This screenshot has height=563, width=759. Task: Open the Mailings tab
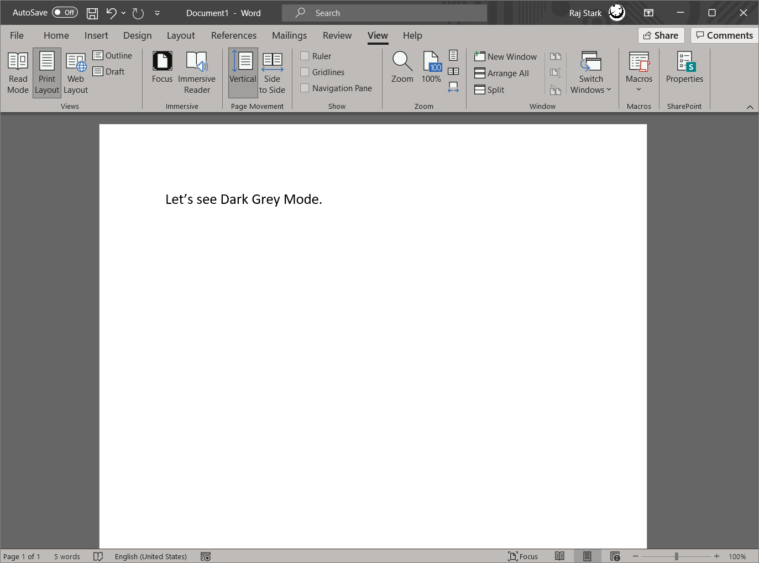[x=289, y=35]
